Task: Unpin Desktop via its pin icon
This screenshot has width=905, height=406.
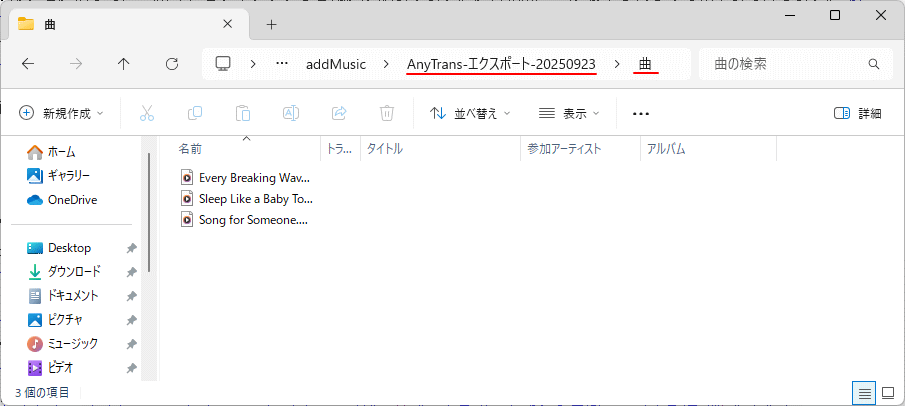Action: pos(131,248)
